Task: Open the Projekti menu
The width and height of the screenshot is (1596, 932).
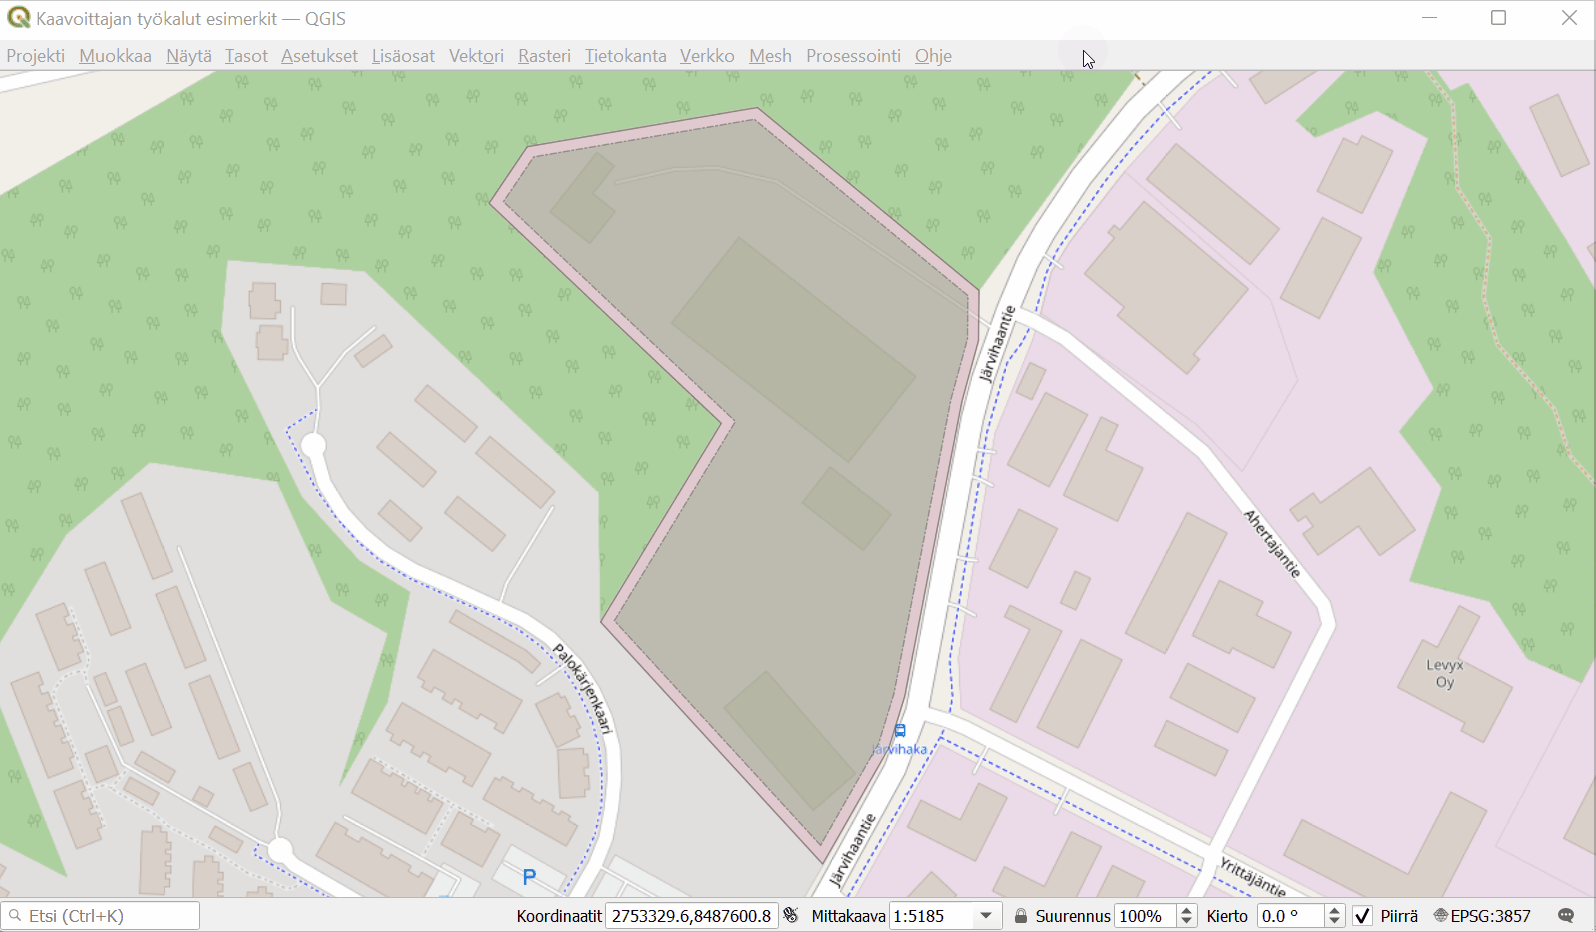Action: [x=36, y=56]
